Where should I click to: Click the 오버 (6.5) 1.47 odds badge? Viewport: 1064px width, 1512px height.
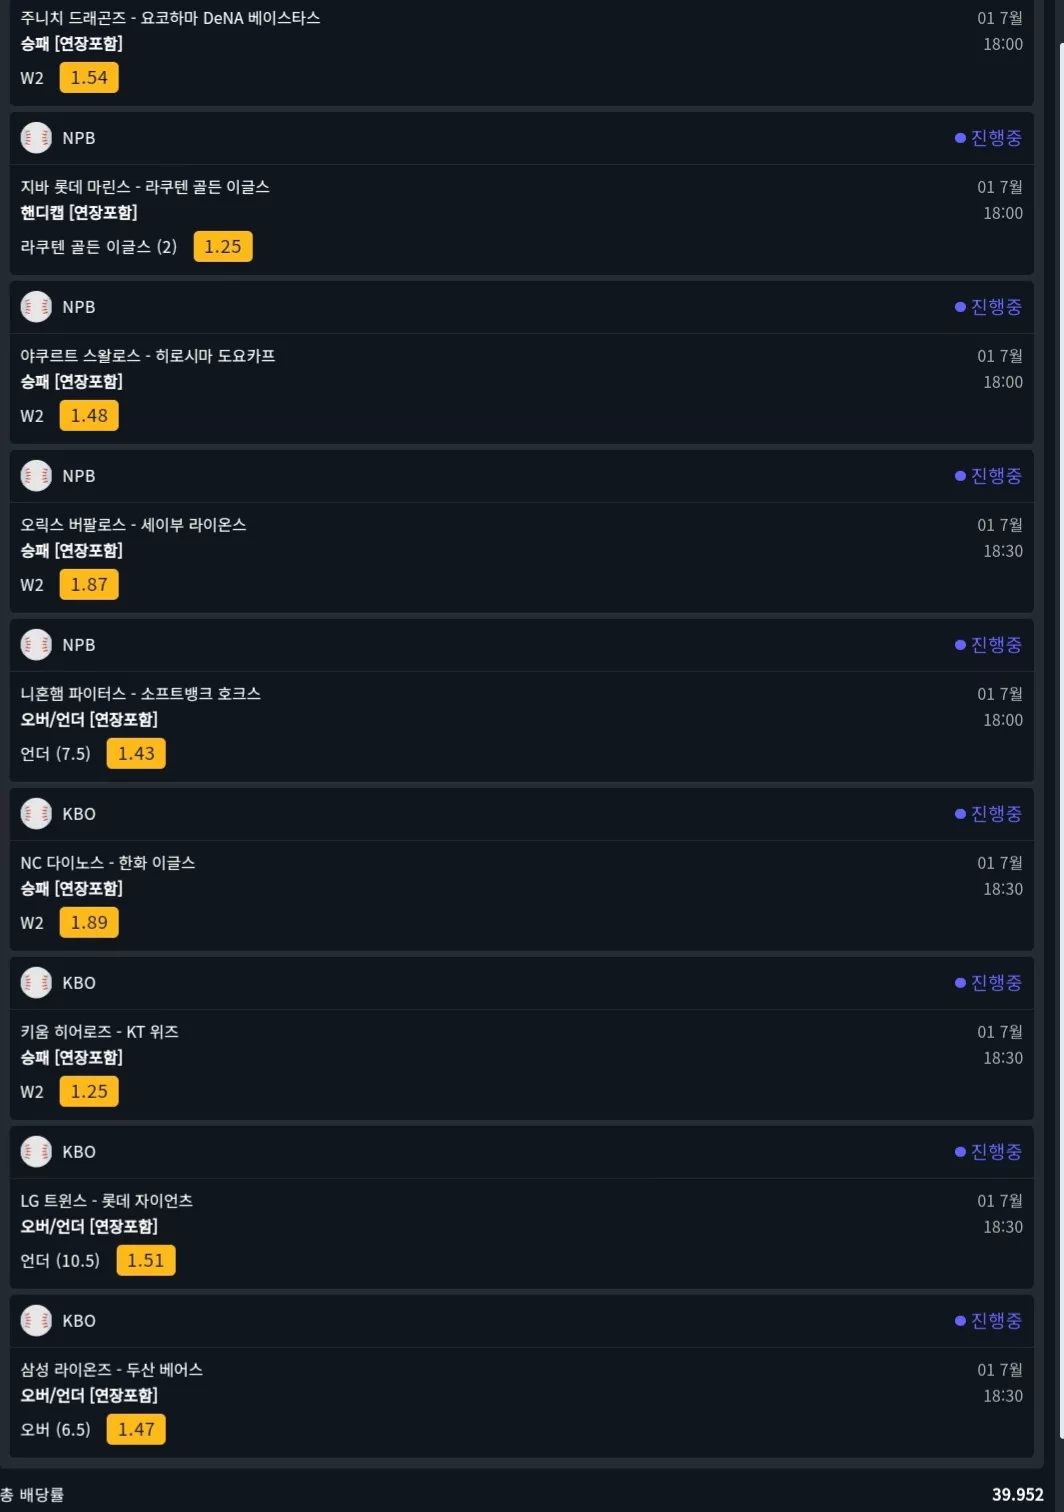pos(136,1430)
